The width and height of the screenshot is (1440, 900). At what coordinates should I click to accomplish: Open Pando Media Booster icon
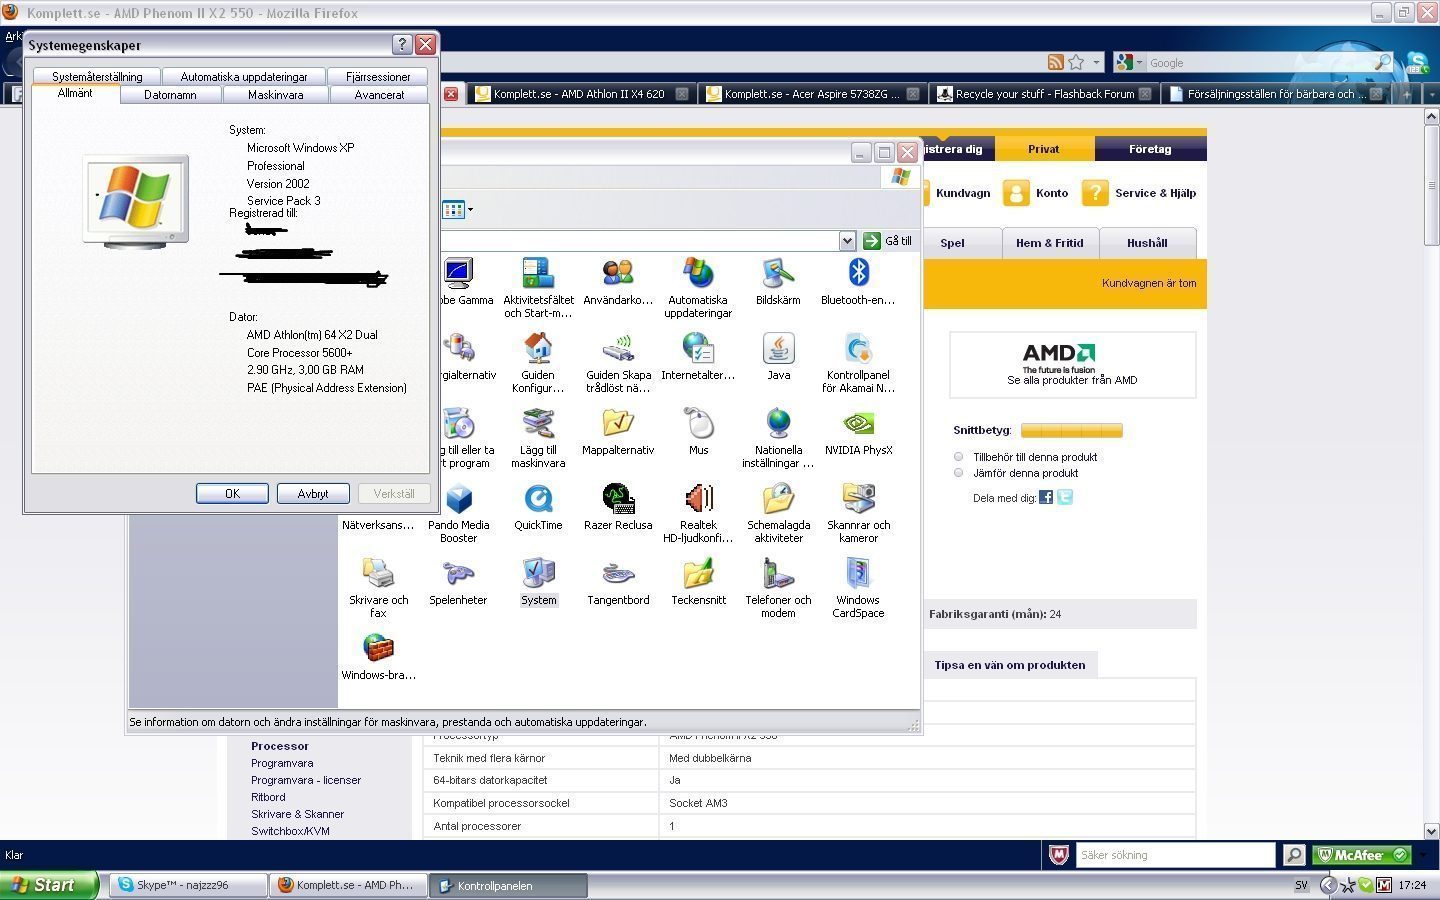[x=458, y=512]
